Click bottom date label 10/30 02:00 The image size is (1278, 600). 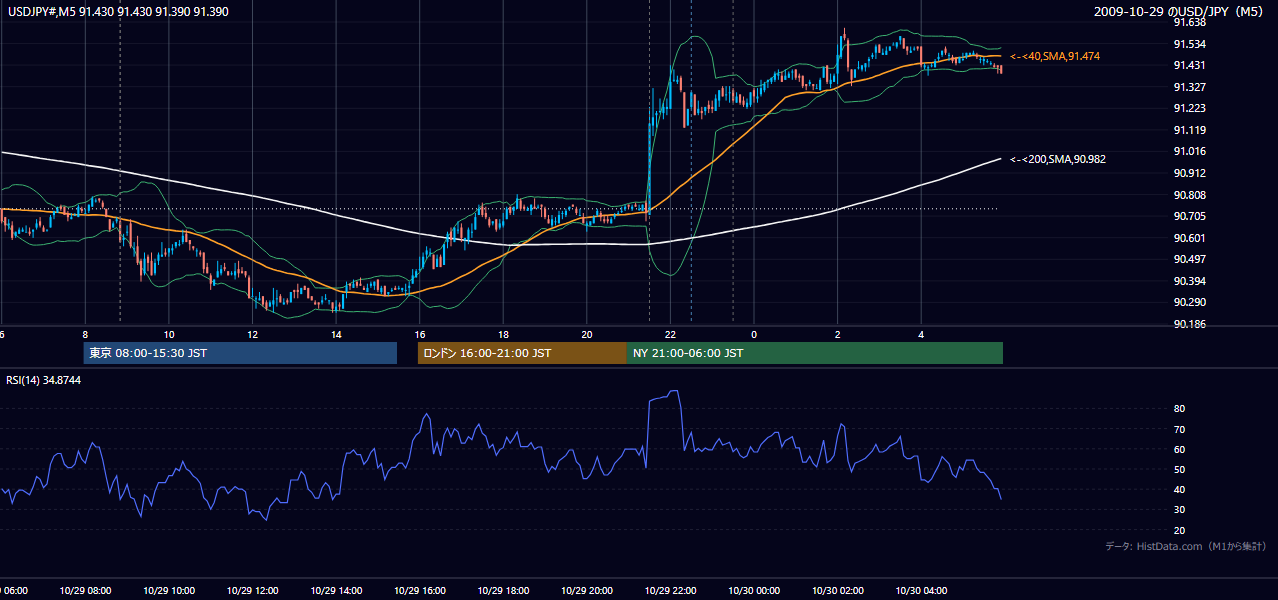838,591
